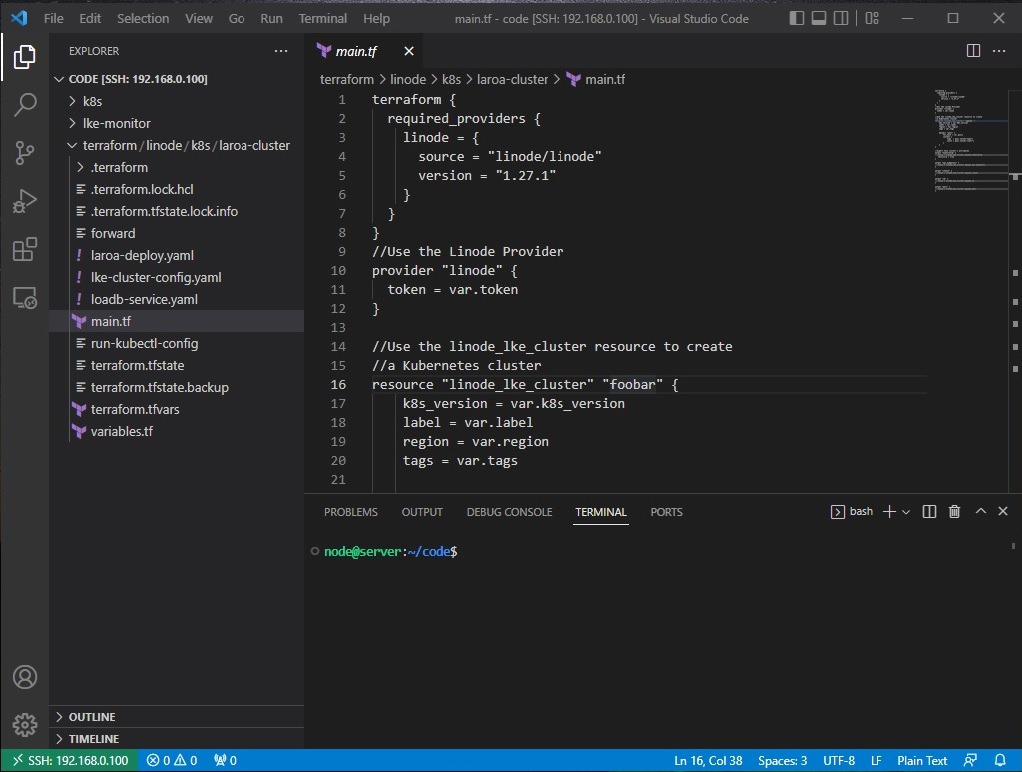
Task: Open terraform.tfvars in the explorer
Action: (177, 409)
